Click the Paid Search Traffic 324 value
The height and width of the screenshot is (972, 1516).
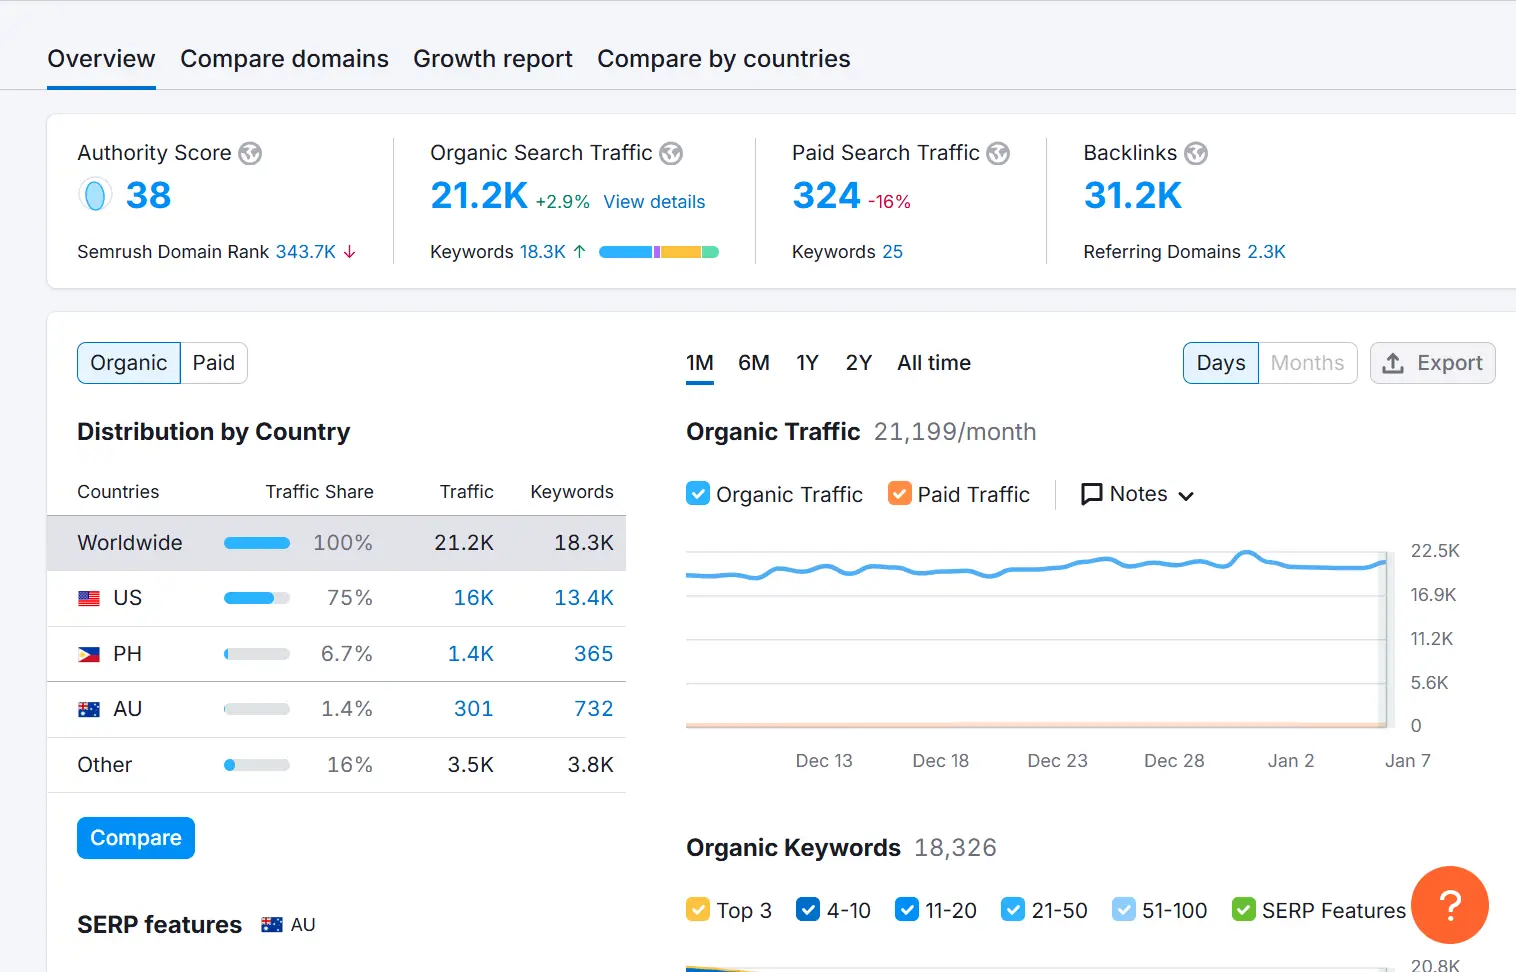826,196
